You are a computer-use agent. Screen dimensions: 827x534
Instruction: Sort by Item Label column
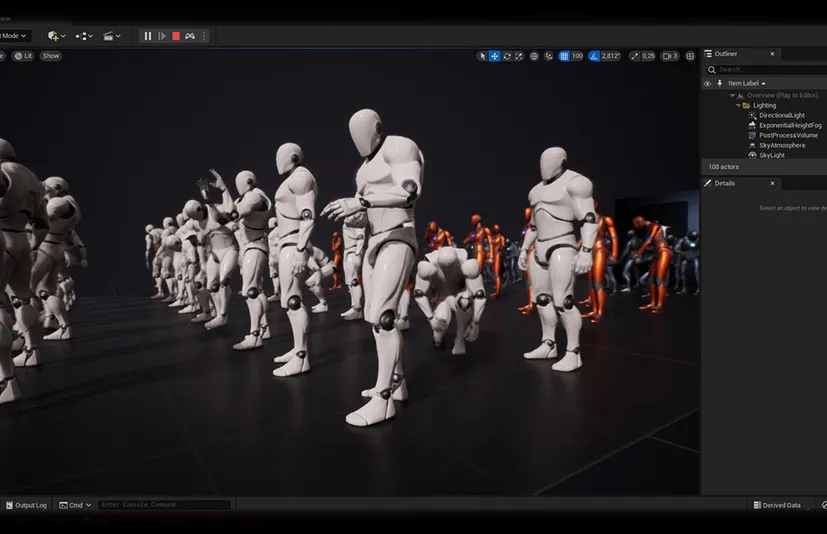click(x=746, y=83)
